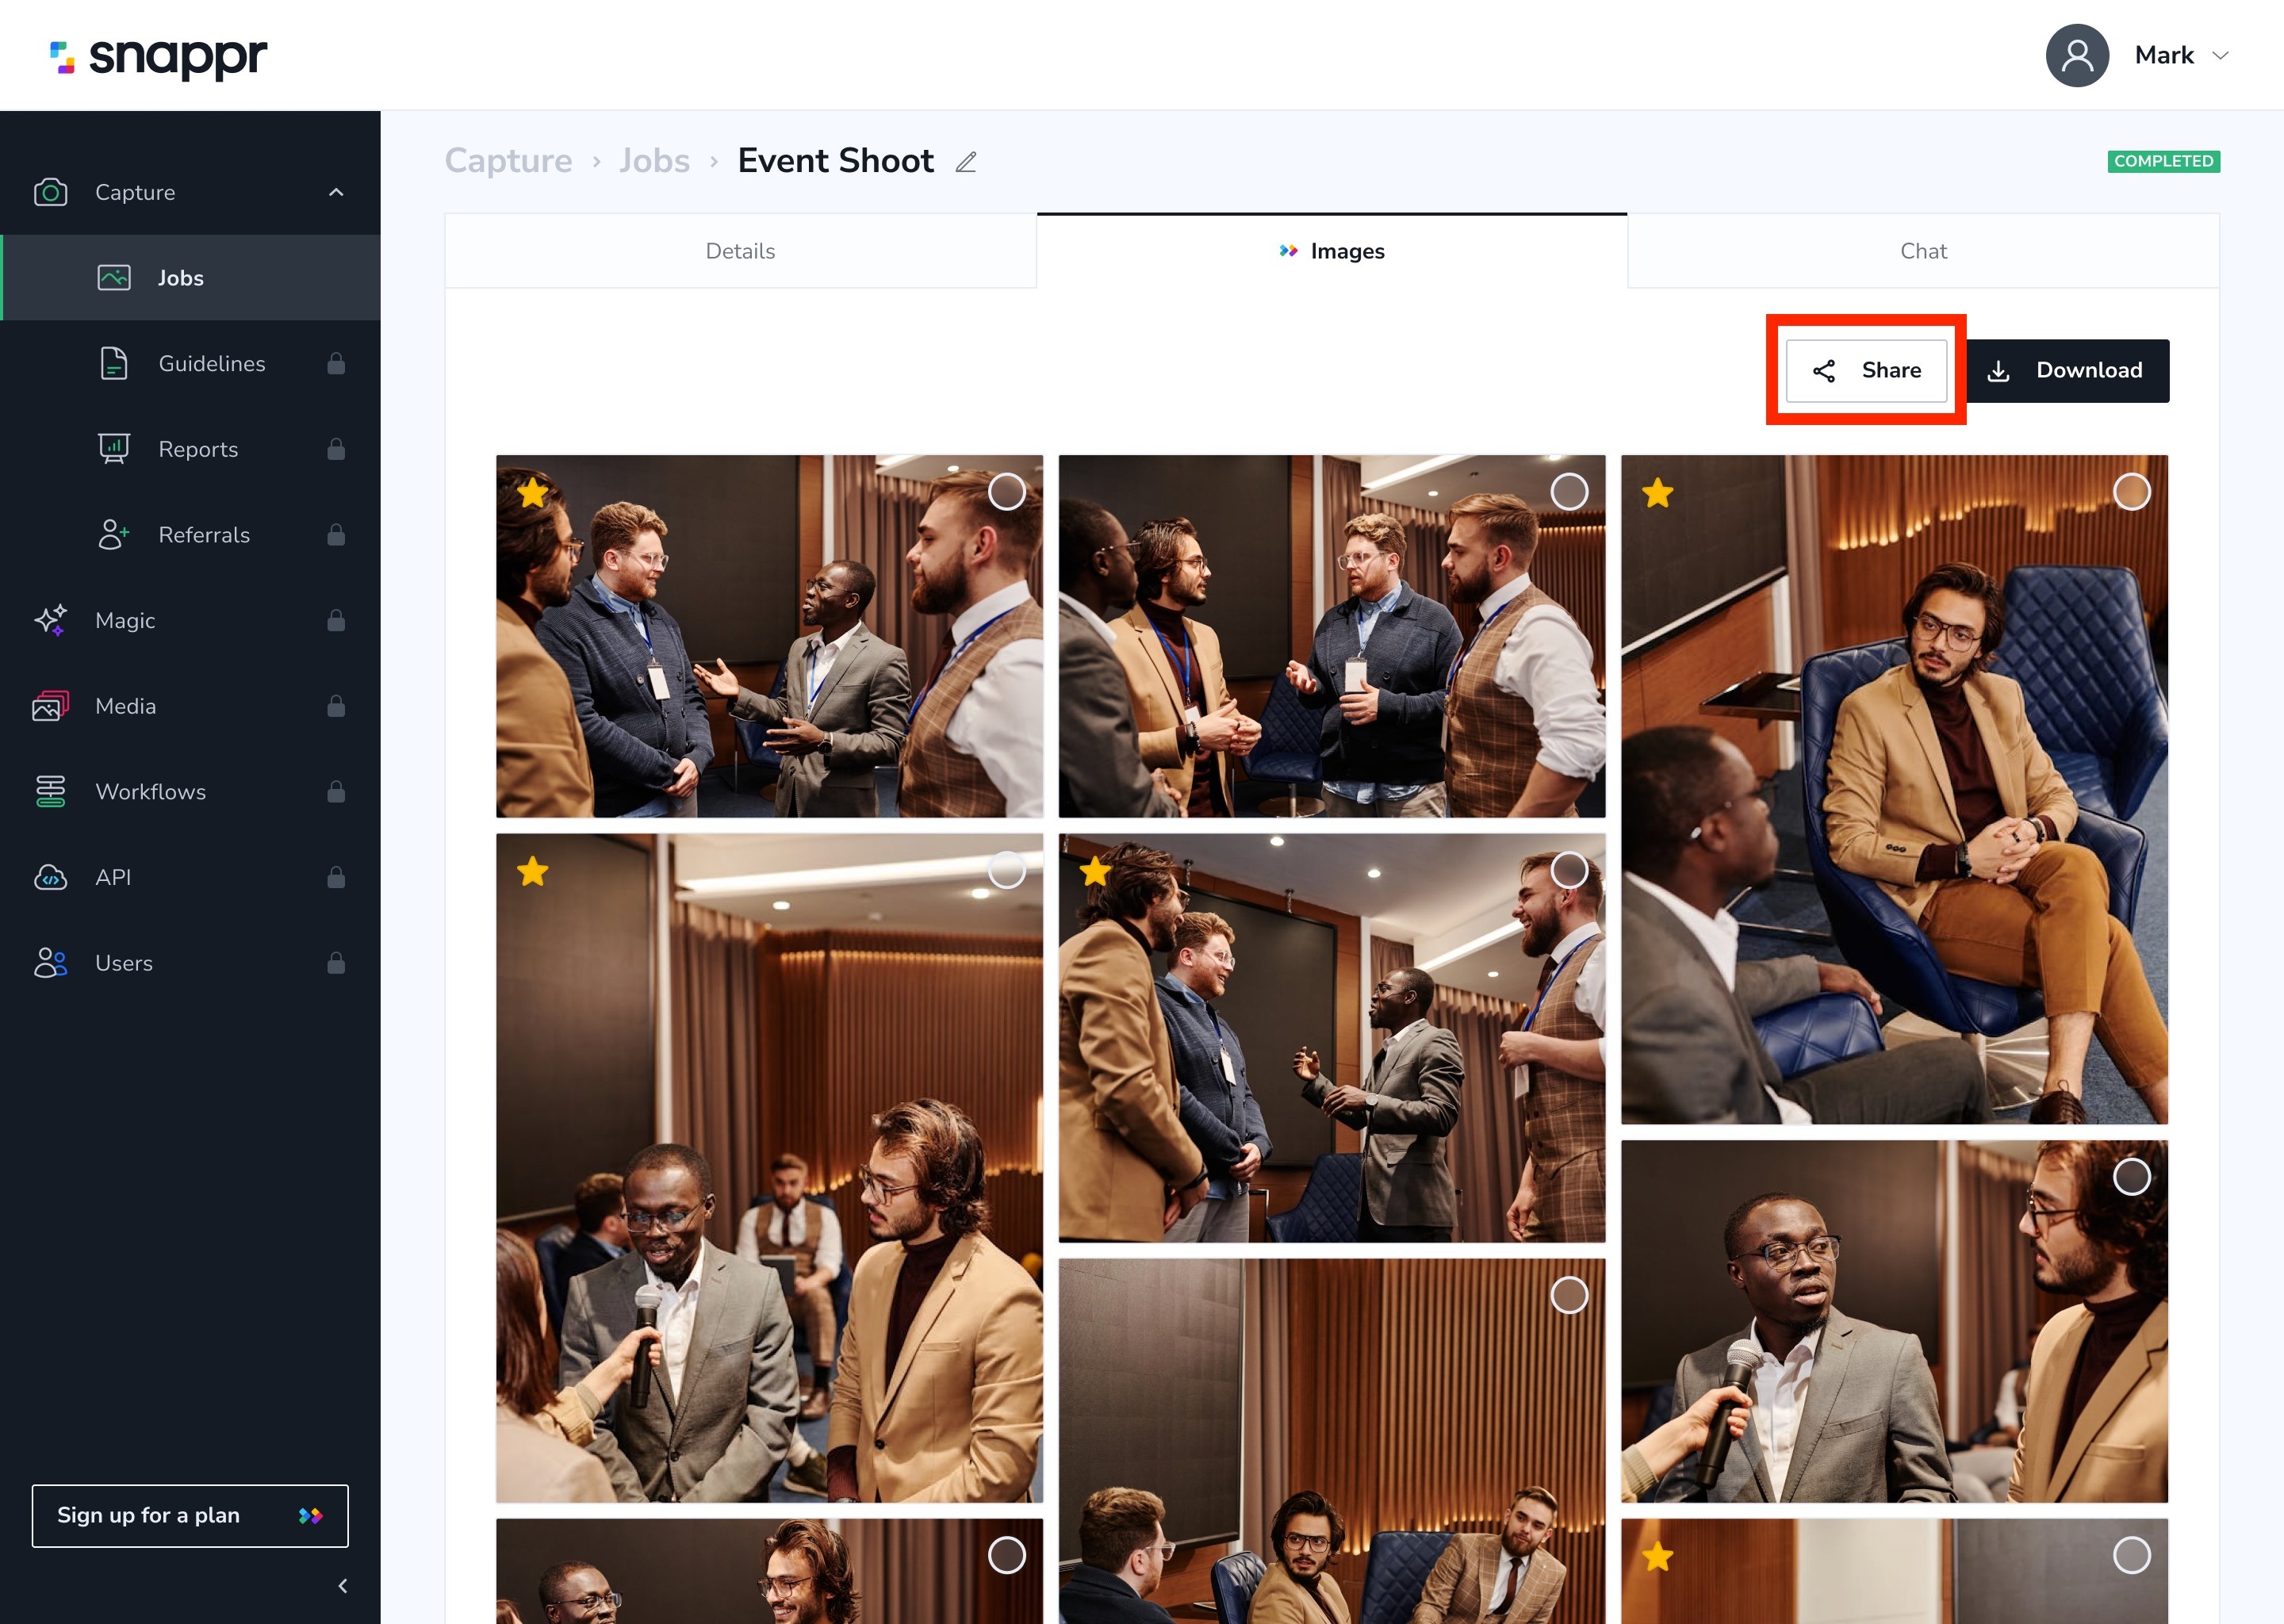2284x1624 pixels.
Task: Unstar the tall microphone interview photo
Action: [x=533, y=871]
